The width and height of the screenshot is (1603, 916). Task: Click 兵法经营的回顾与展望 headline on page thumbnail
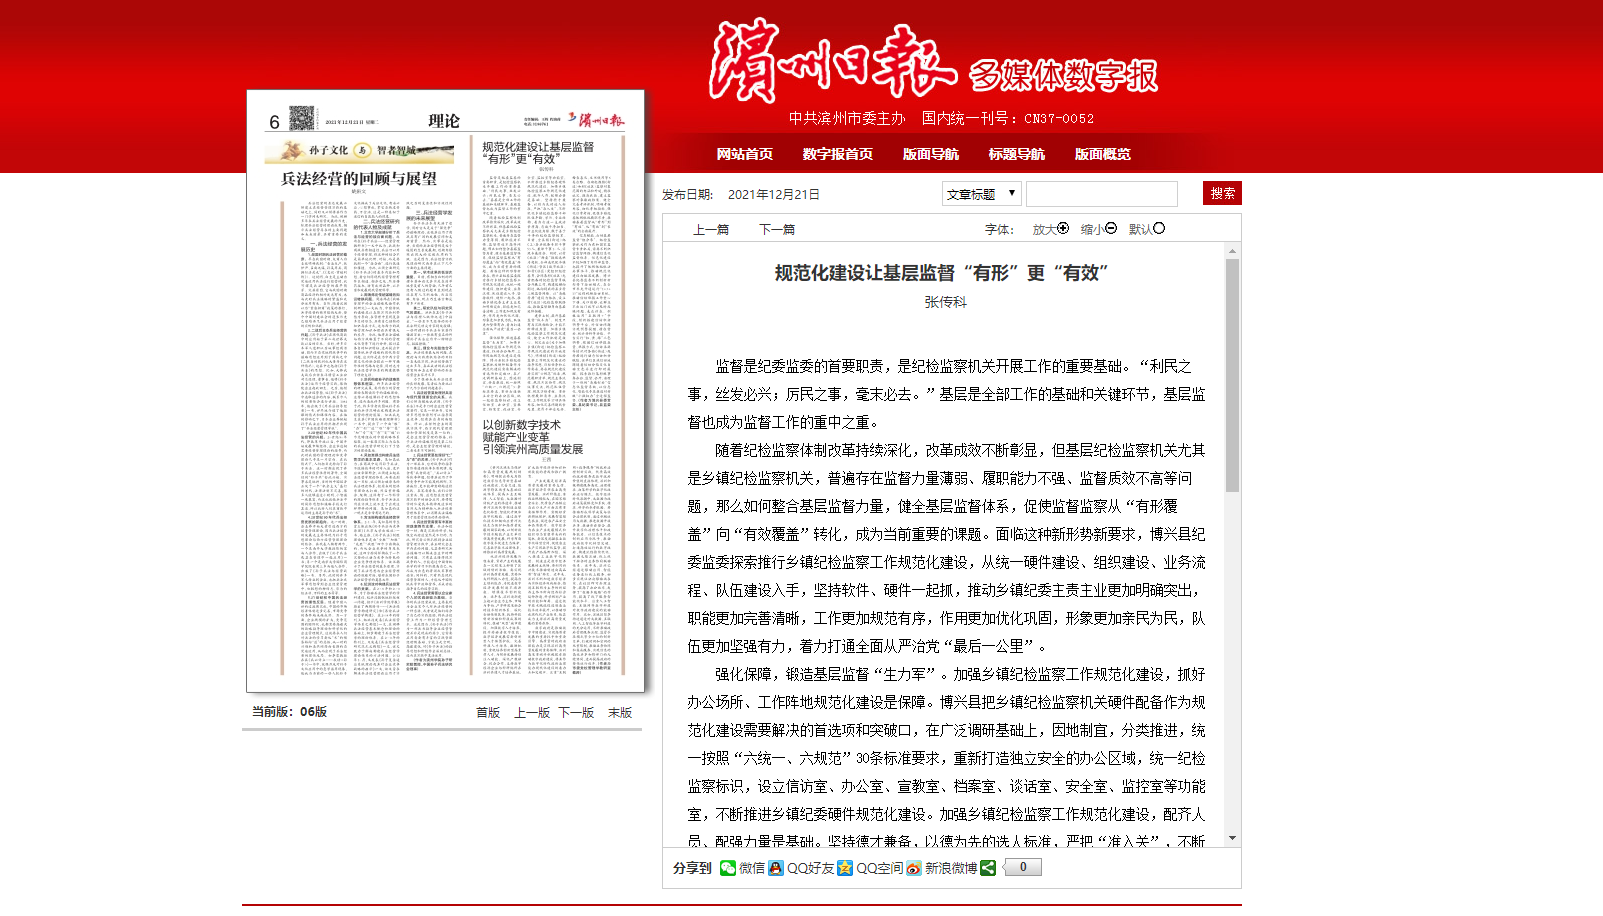click(359, 179)
